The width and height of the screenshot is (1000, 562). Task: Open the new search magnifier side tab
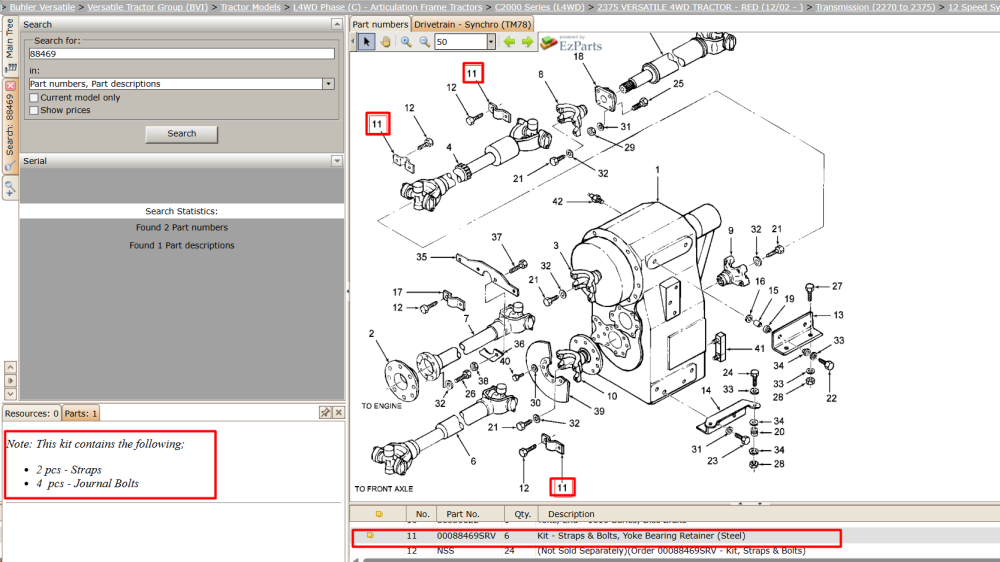tap(10, 189)
